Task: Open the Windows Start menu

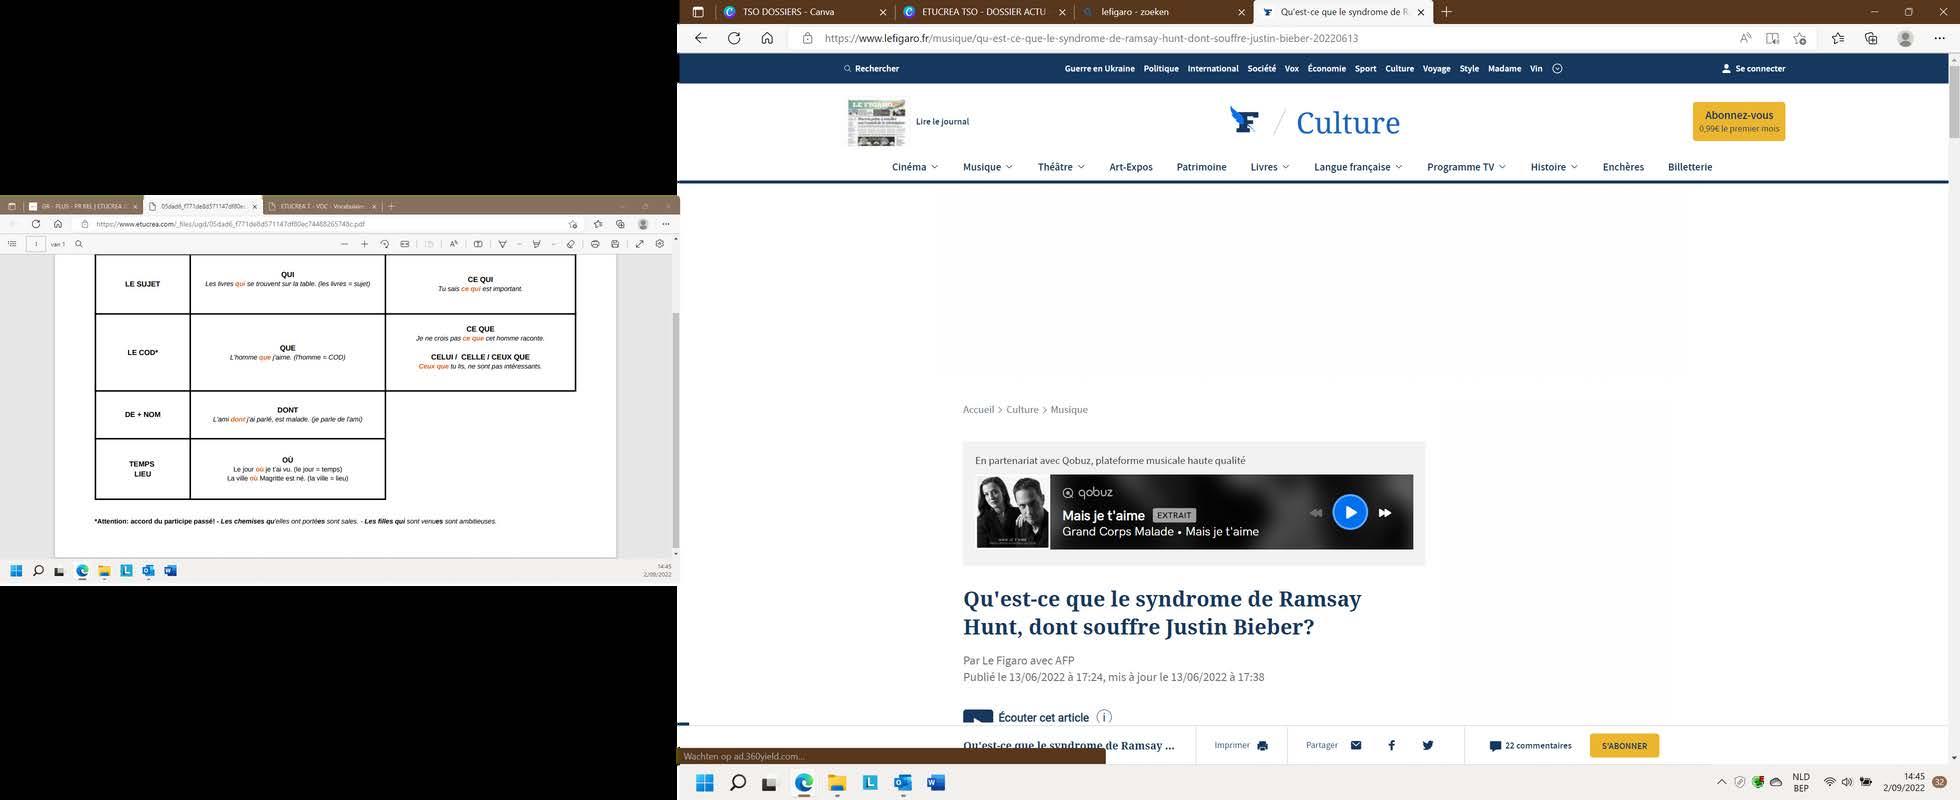Action: tap(704, 783)
